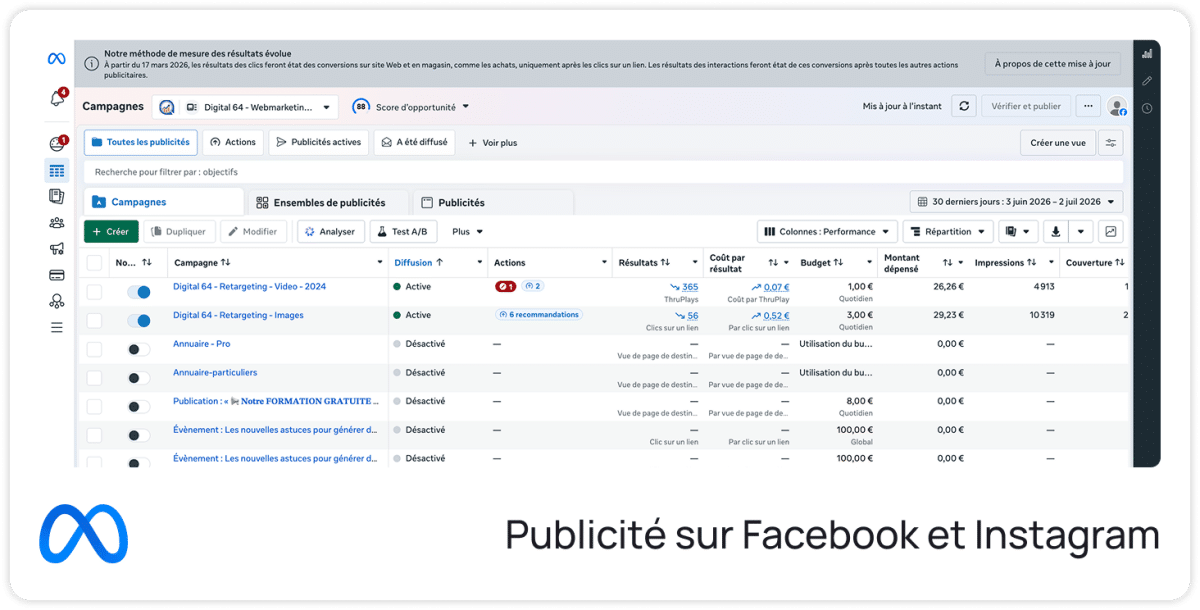Click the Créer une vue button
The image size is (1200, 610).
click(x=1058, y=143)
